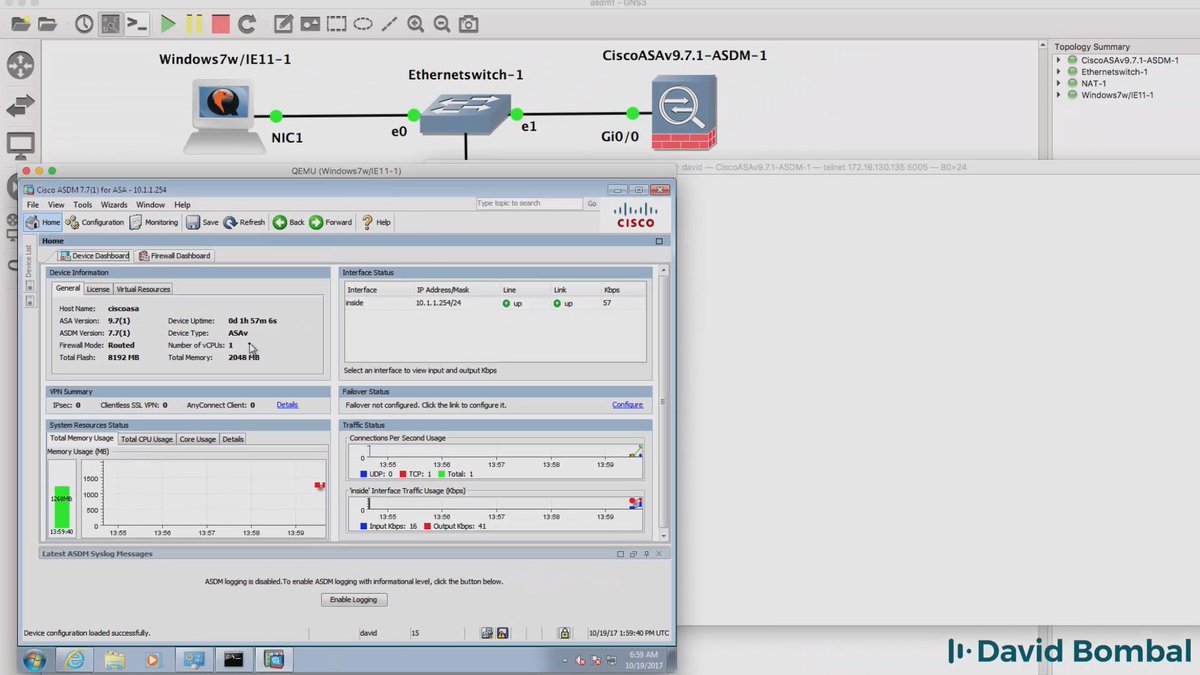The height and width of the screenshot is (675, 1200).
Task: Select the inside interface row
Action: click(x=495, y=303)
